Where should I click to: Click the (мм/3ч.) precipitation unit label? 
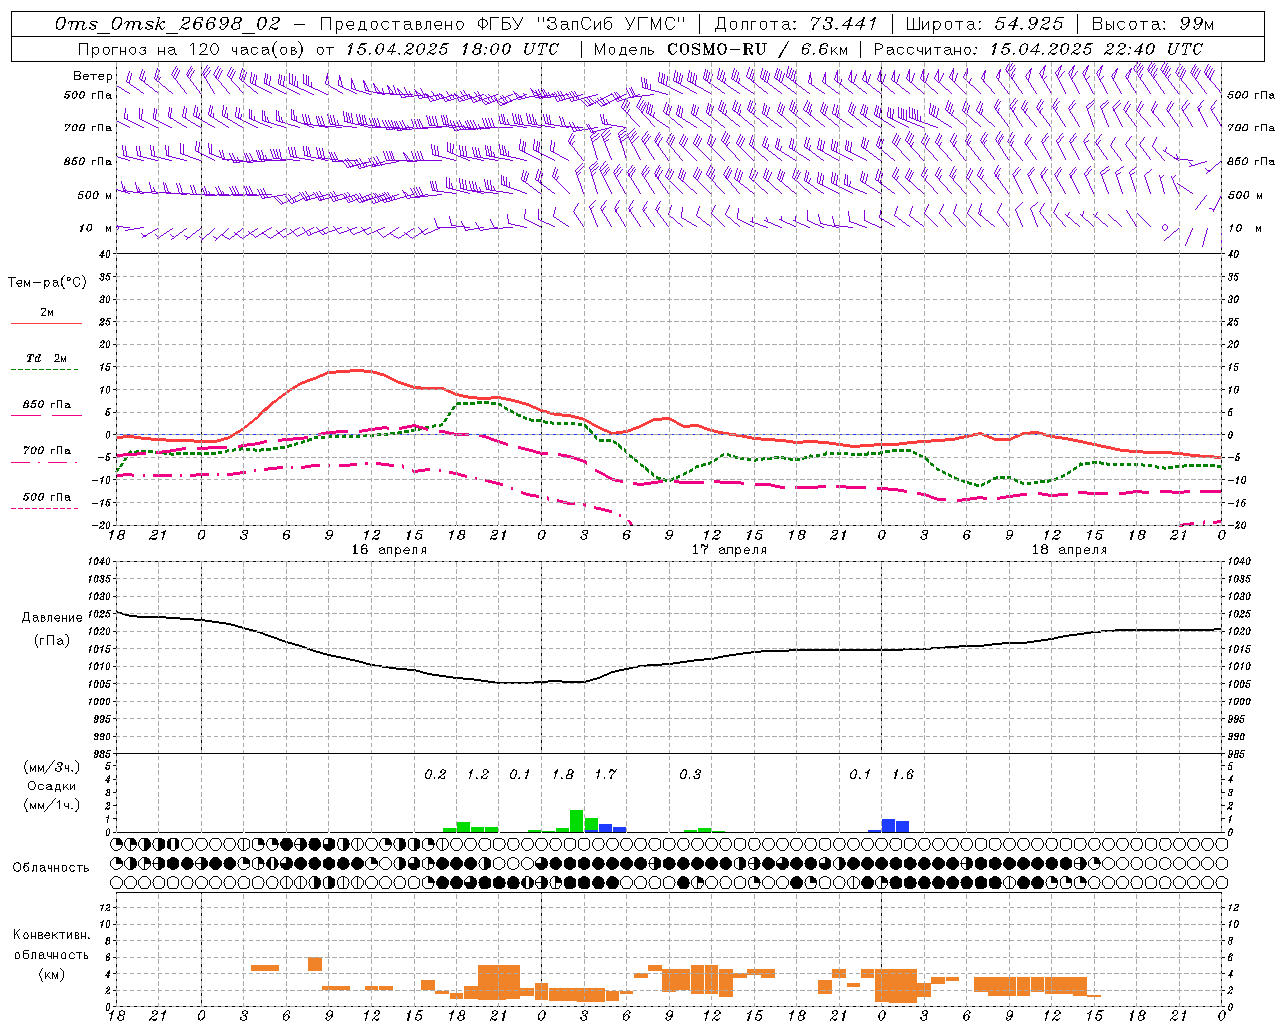coord(52,767)
